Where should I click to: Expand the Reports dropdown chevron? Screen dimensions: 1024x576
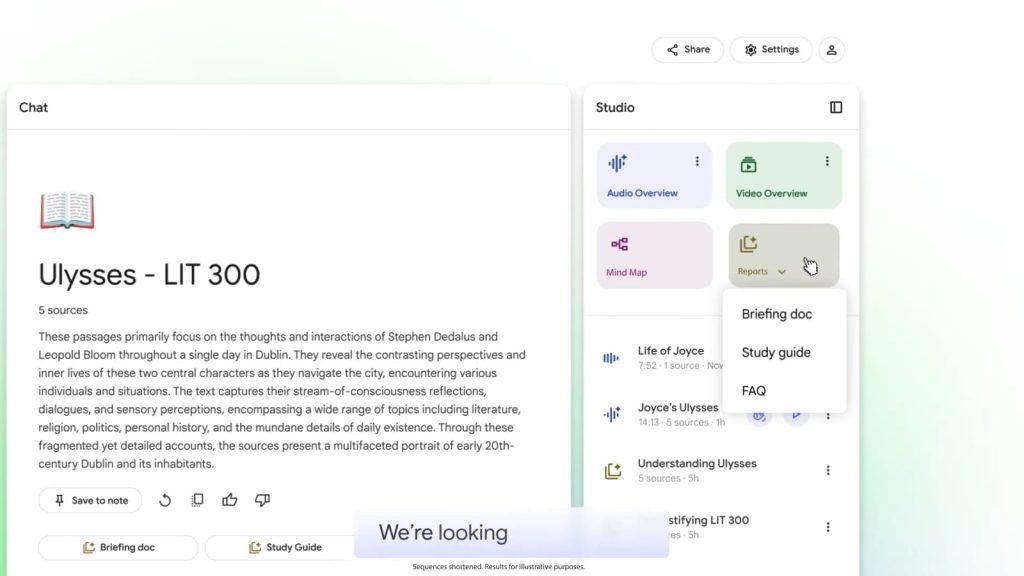pyautogui.click(x=782, y=272)
